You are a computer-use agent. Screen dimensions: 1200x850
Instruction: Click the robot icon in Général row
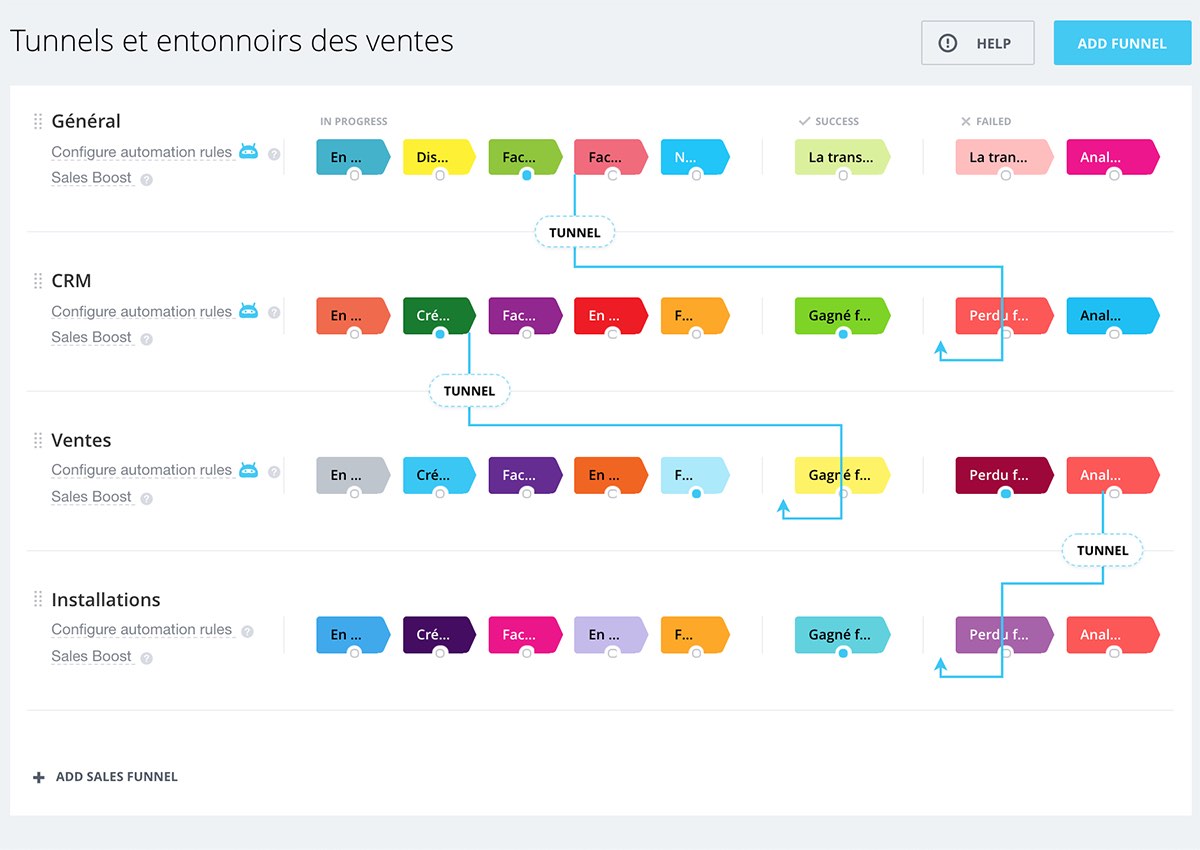click(x=248, y=152)
